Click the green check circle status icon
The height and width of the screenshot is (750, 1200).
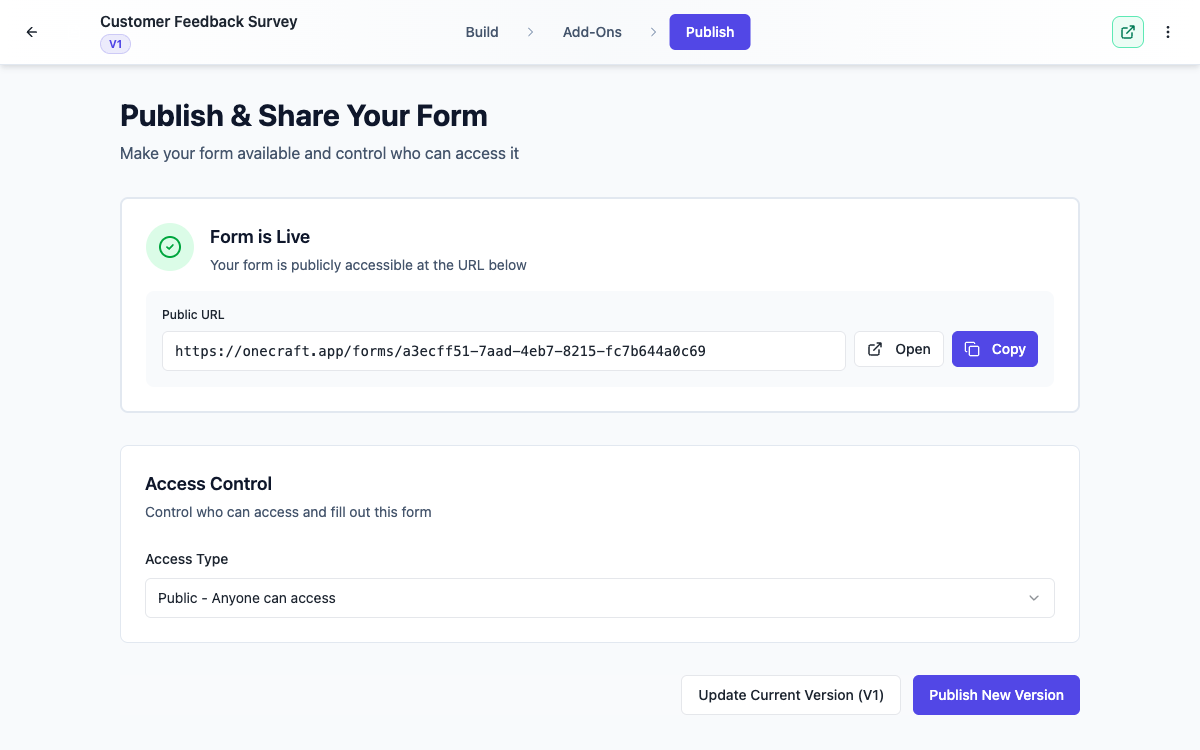pos(170,247)
